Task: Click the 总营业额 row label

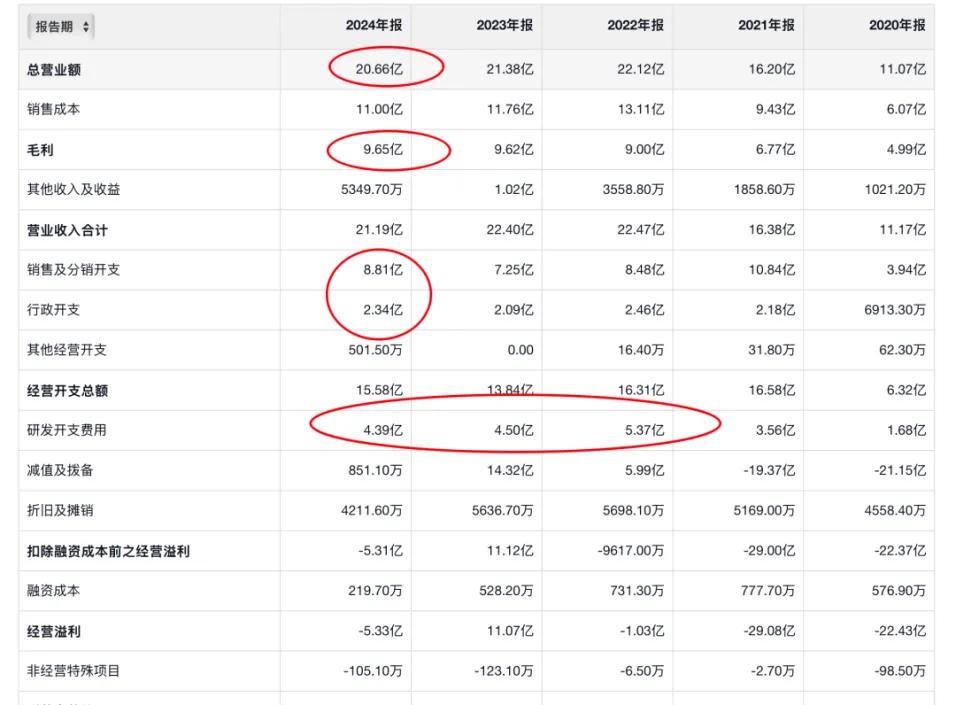Action: [x=54, y=70]
